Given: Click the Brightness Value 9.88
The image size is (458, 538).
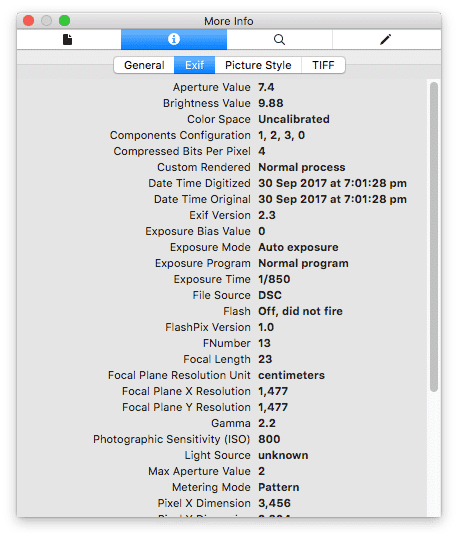Looking at the screenshot, I should pos(271,103).
